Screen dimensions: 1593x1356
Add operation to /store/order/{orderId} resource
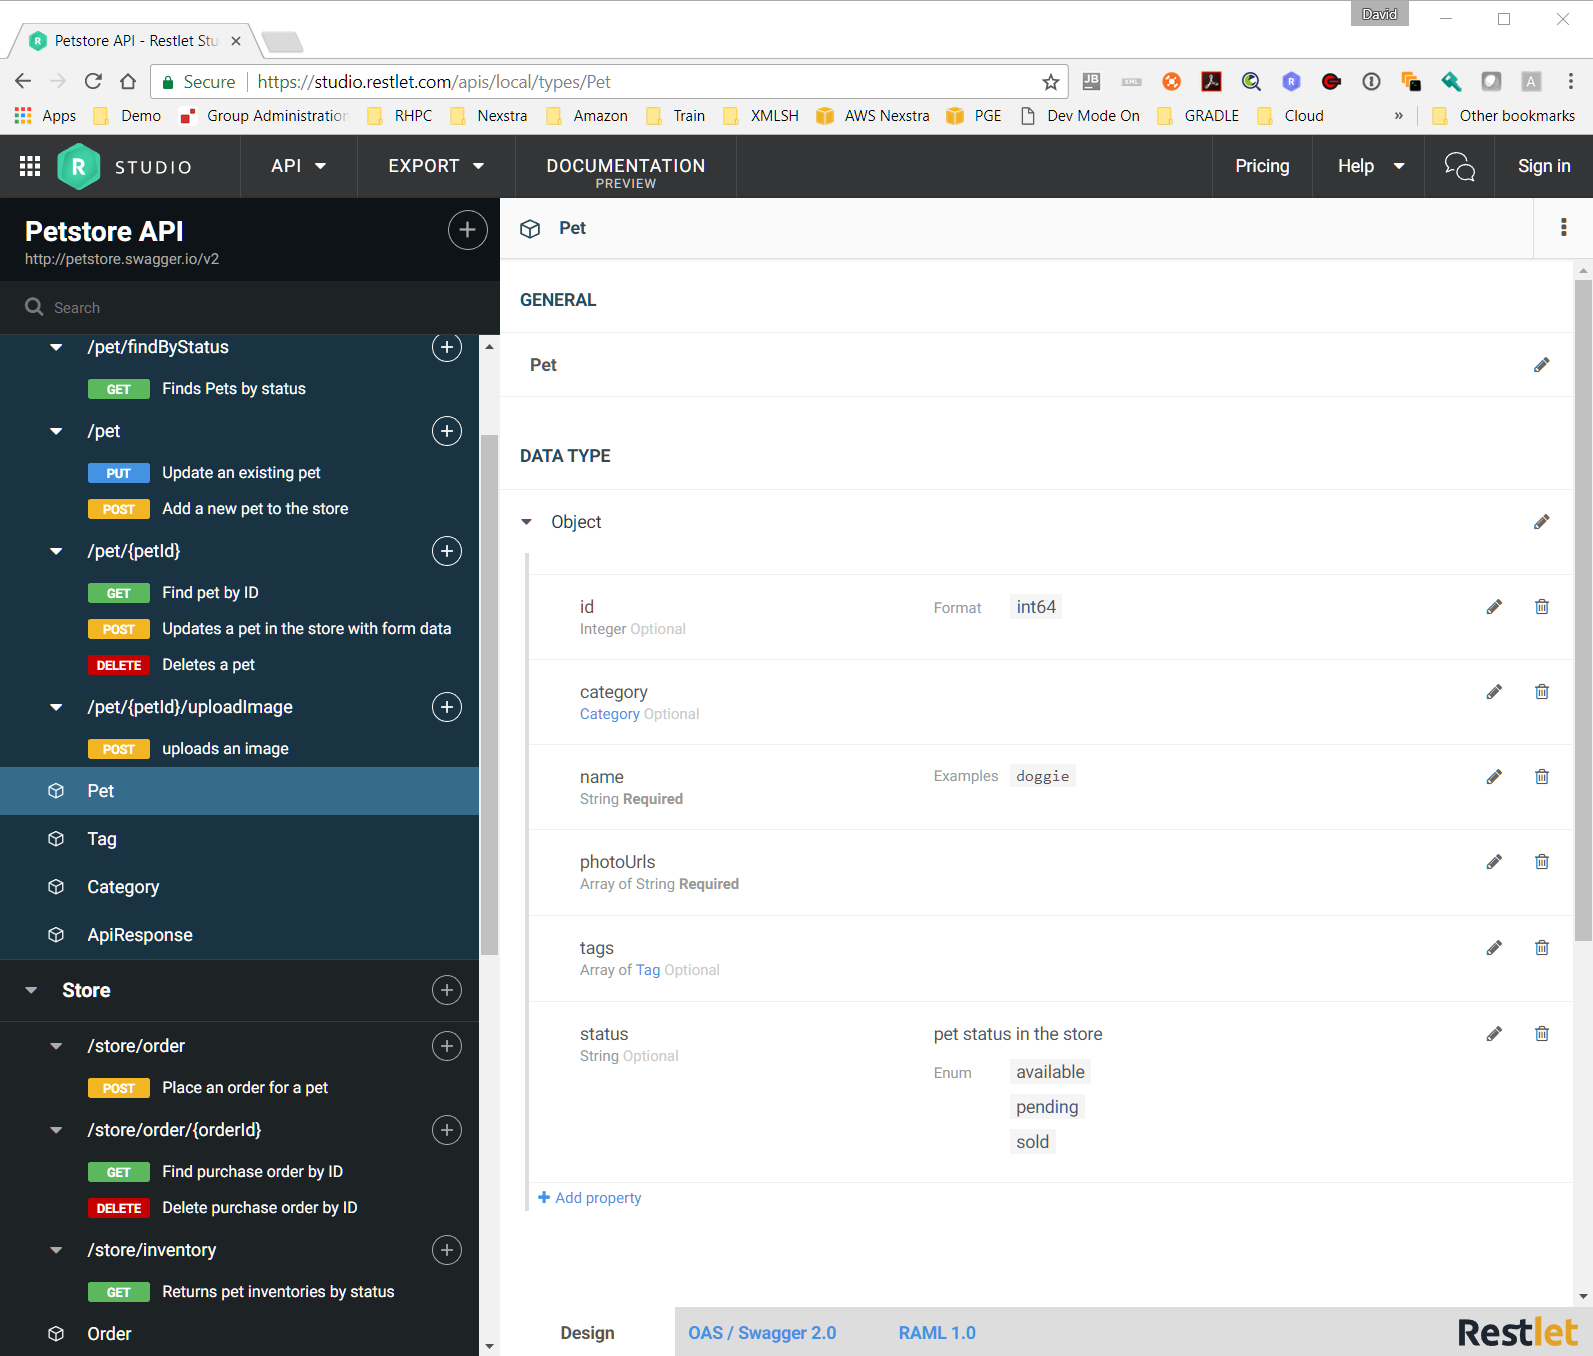pos(447,1130)
